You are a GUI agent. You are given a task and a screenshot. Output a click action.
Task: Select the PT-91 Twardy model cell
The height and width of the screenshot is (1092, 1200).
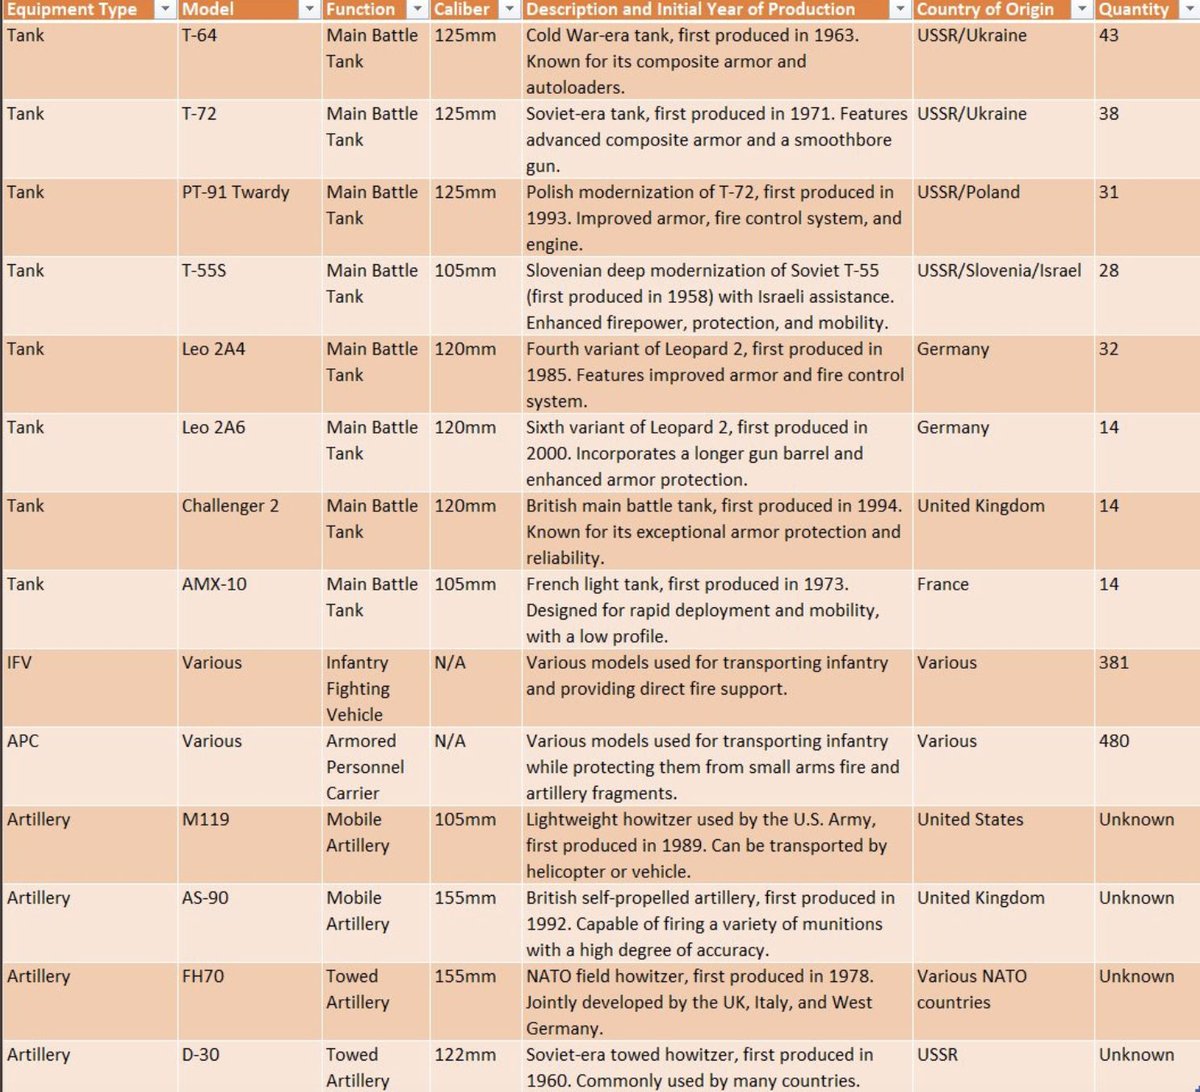tap(250, 218)
